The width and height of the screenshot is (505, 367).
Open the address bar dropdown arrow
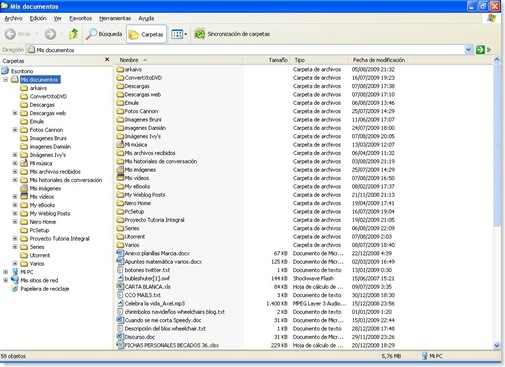[468, 50]
